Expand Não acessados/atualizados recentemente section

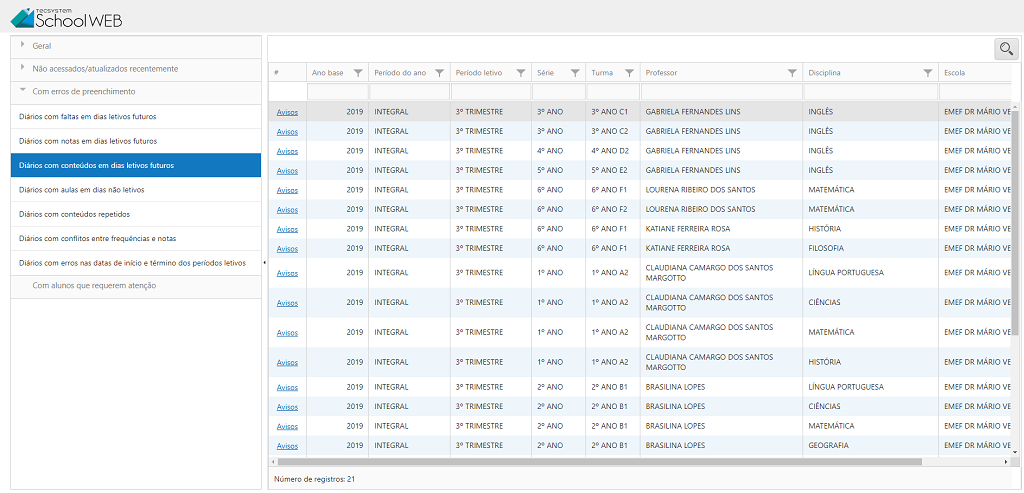click(x=105, y=68)
